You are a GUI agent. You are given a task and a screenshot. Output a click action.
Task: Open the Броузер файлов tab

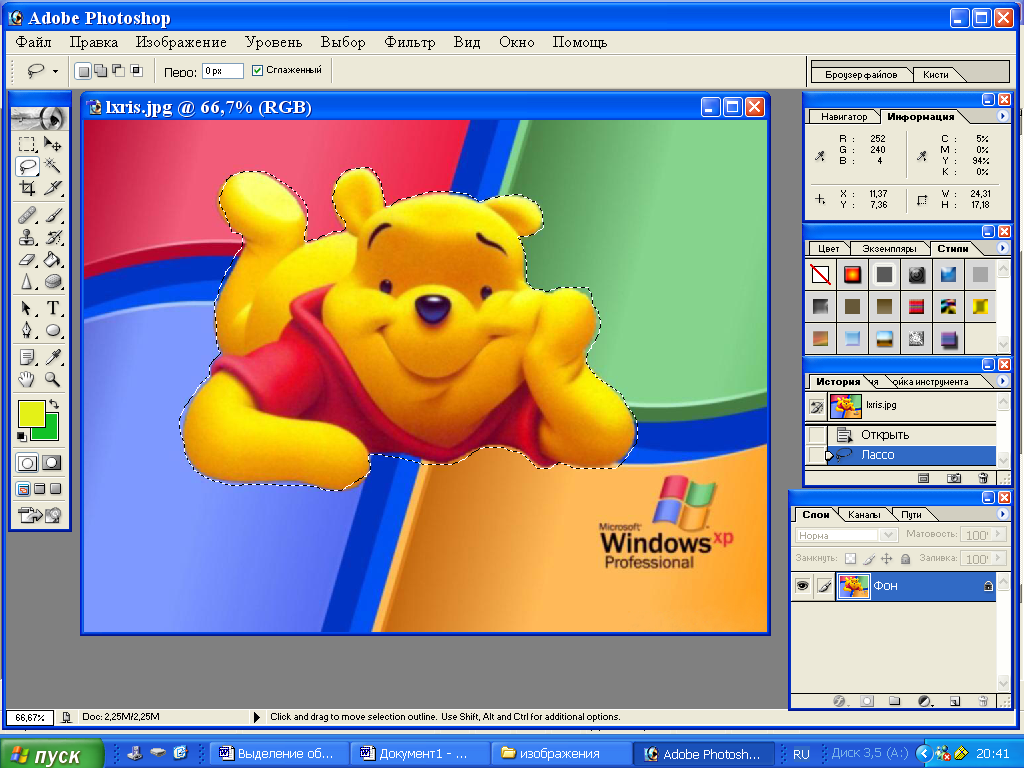click(861, 74)
